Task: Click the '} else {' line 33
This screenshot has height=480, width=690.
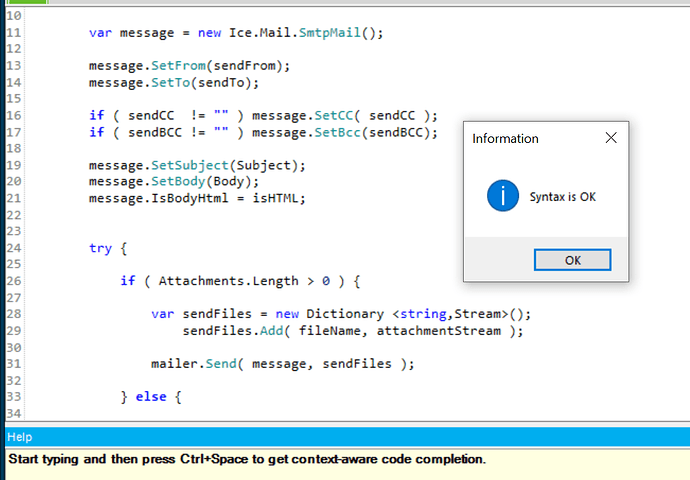Action: tap(151, 397)
